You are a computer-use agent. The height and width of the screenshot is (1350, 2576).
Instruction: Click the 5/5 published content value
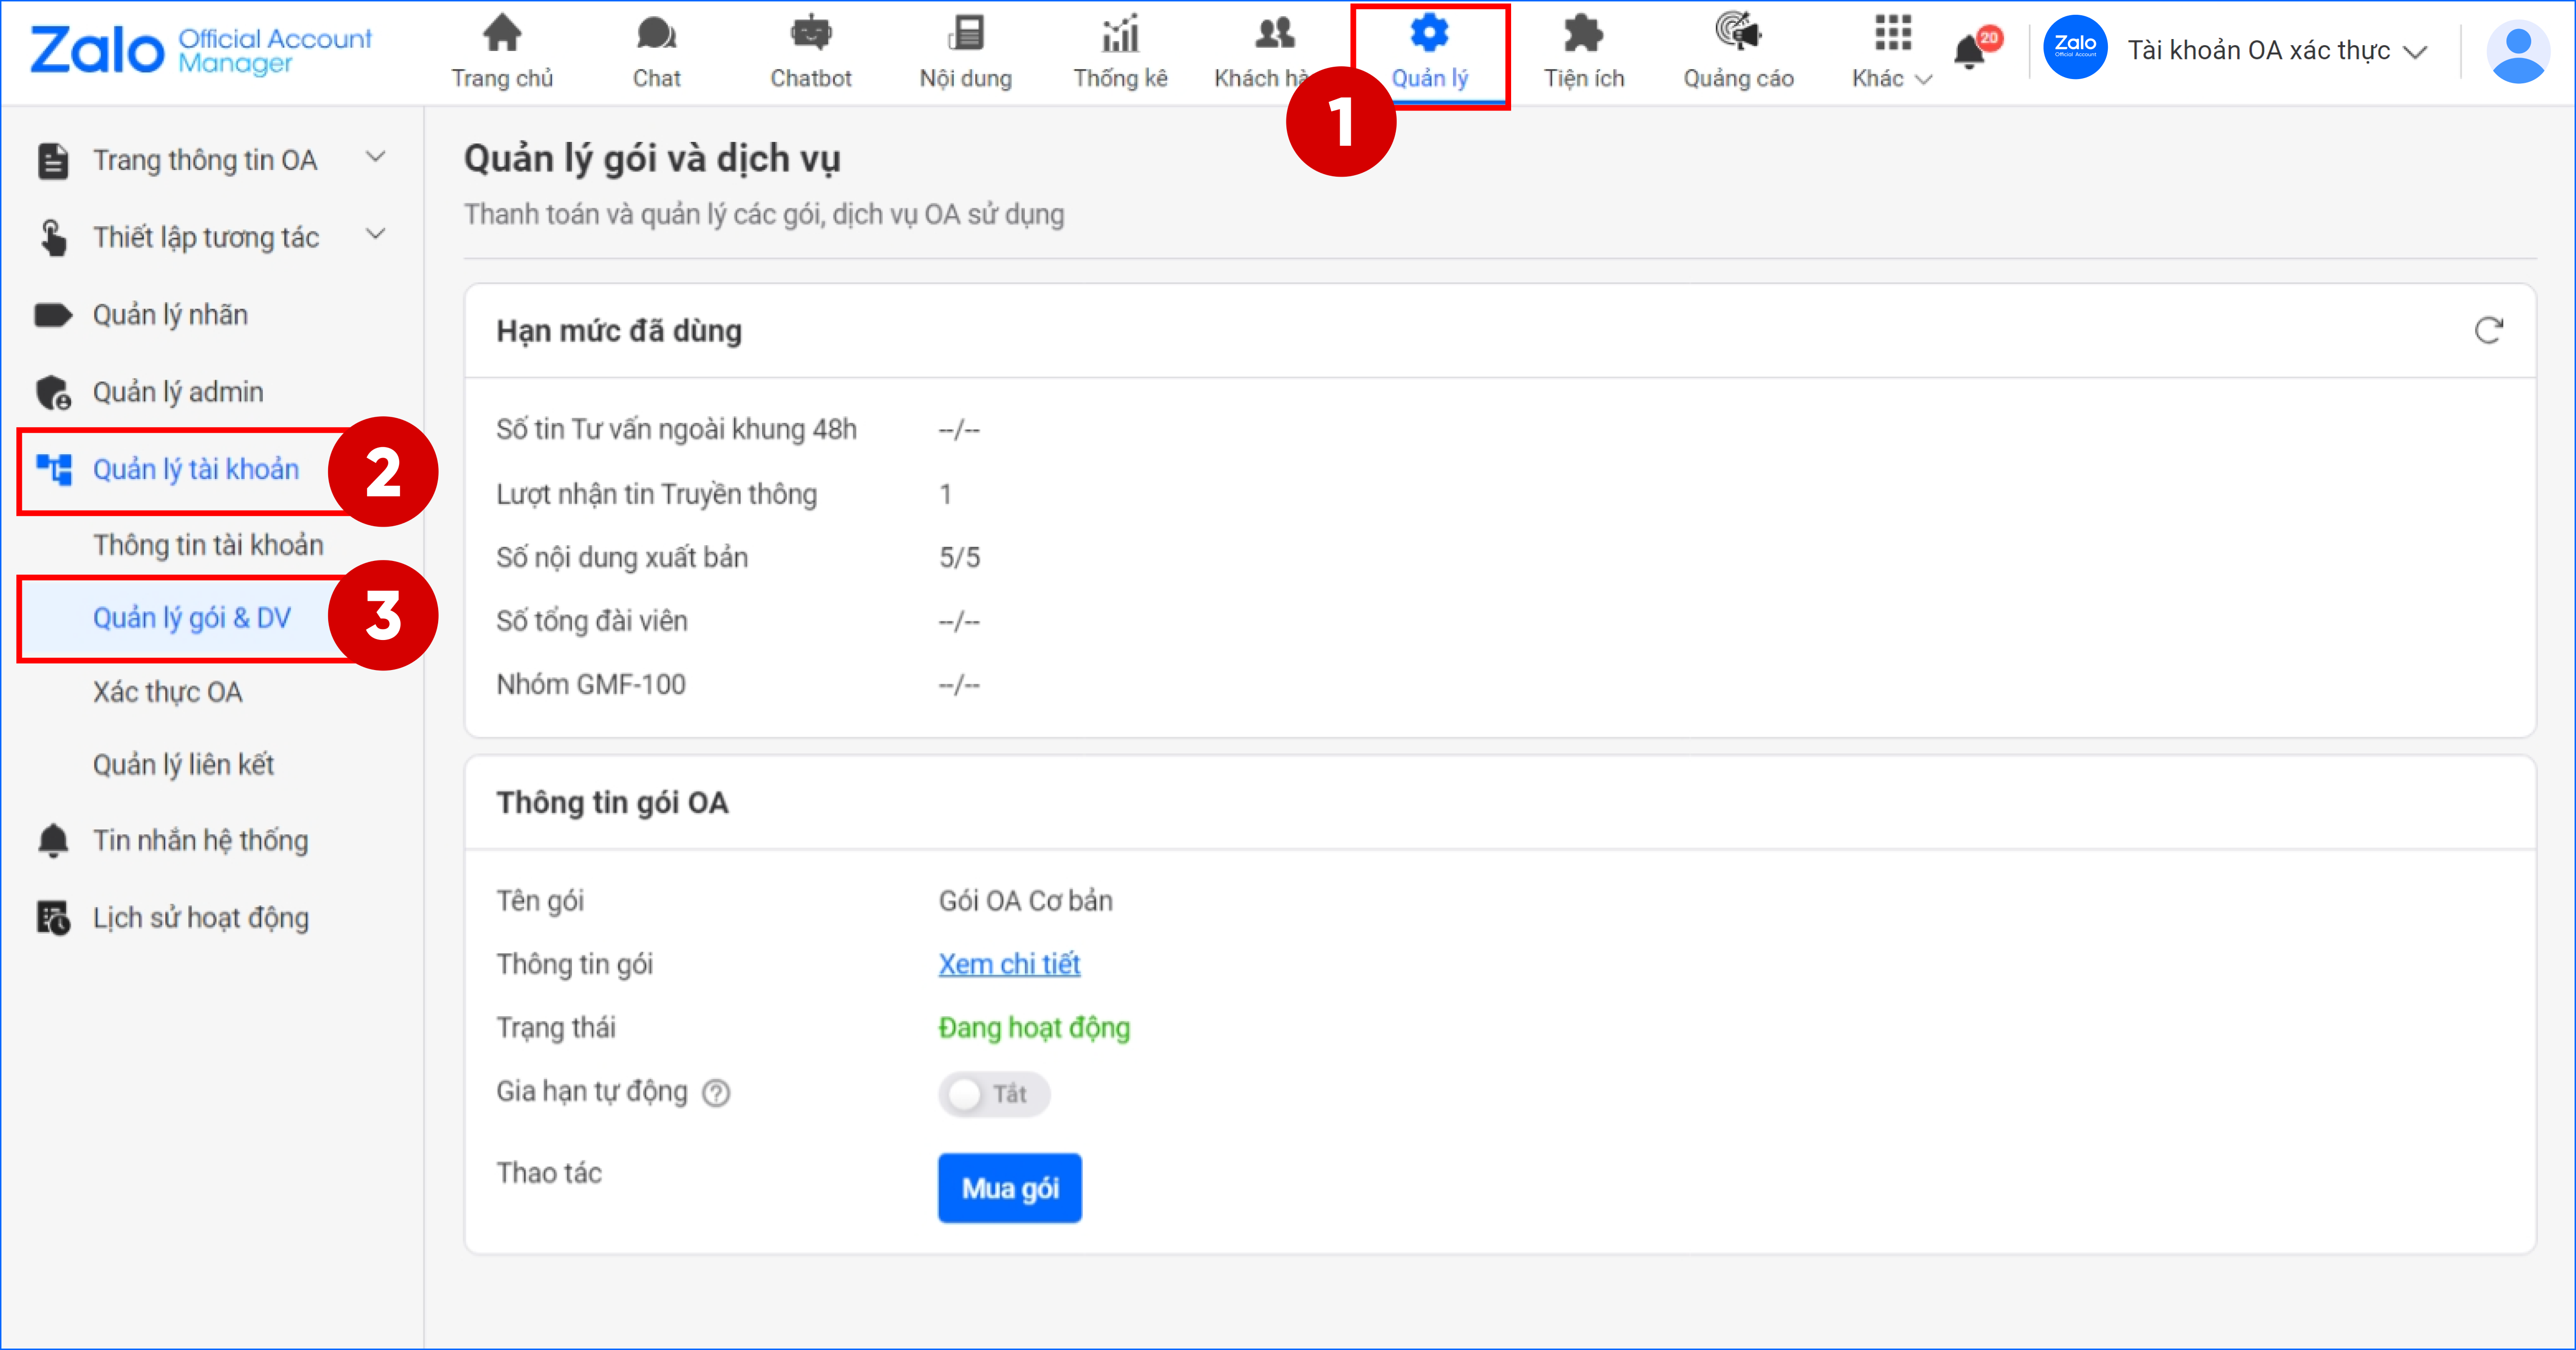[959, 558]
